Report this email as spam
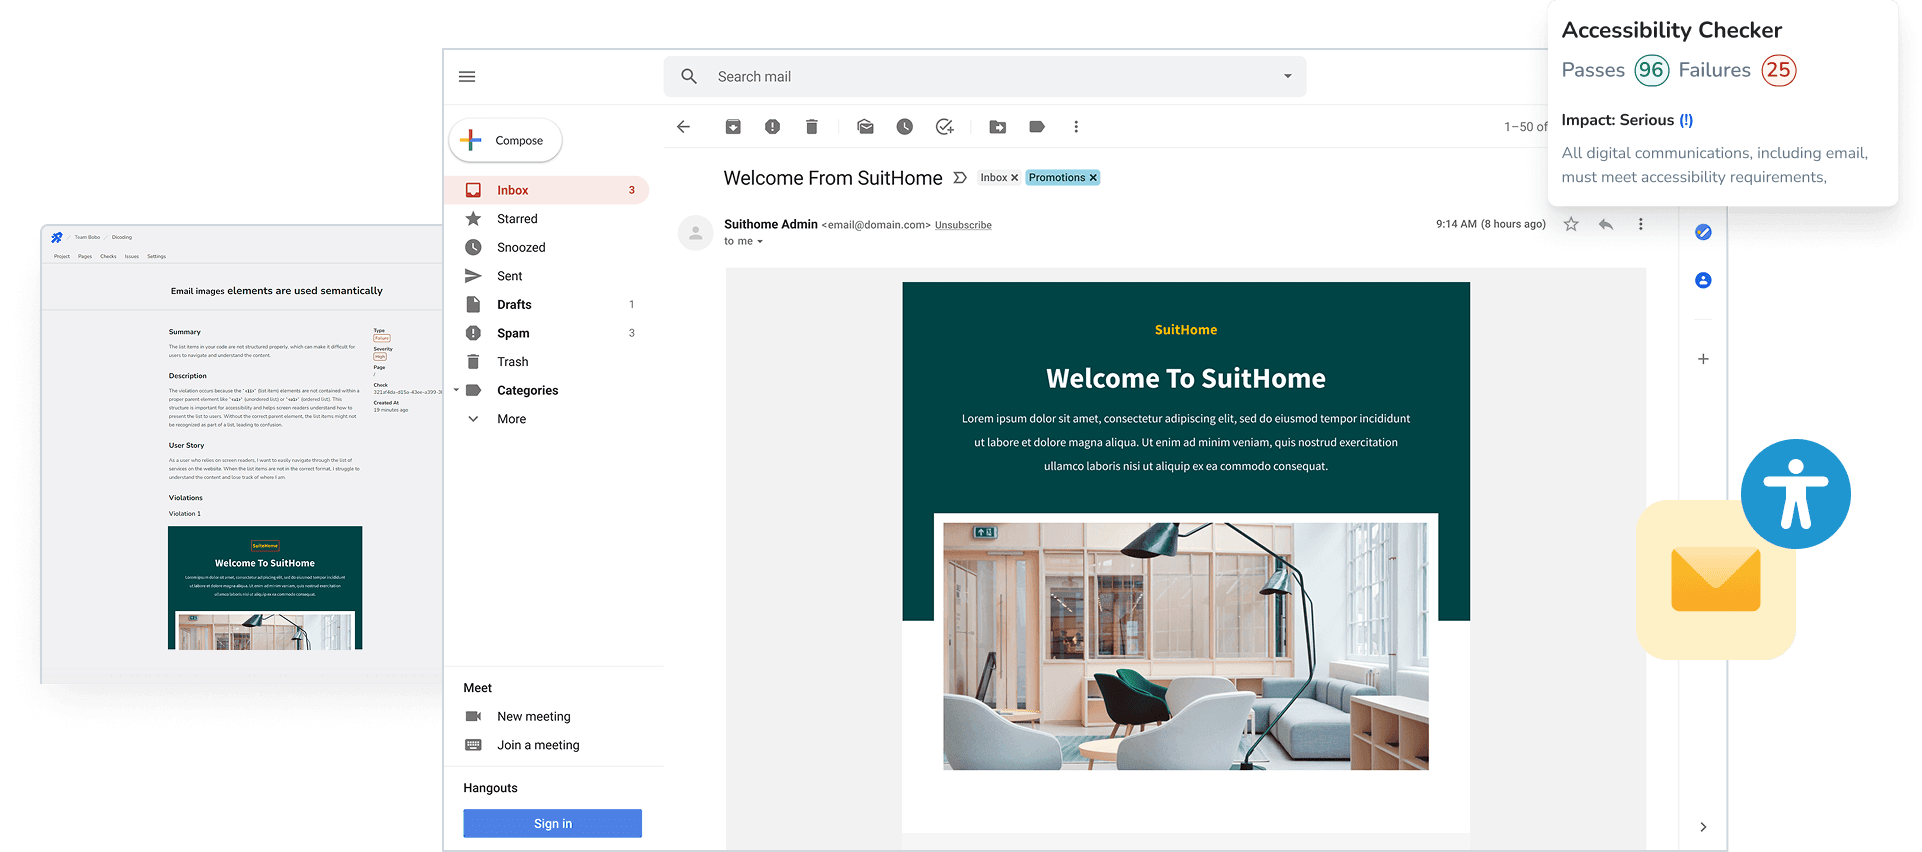Screen dimensions: 1922x852 [x=772, y=127]
